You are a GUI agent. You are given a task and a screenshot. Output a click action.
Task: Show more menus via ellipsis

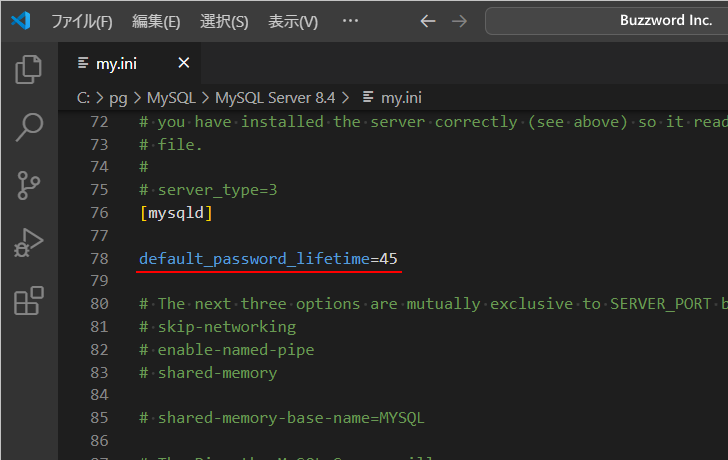(x=350, y=21)
